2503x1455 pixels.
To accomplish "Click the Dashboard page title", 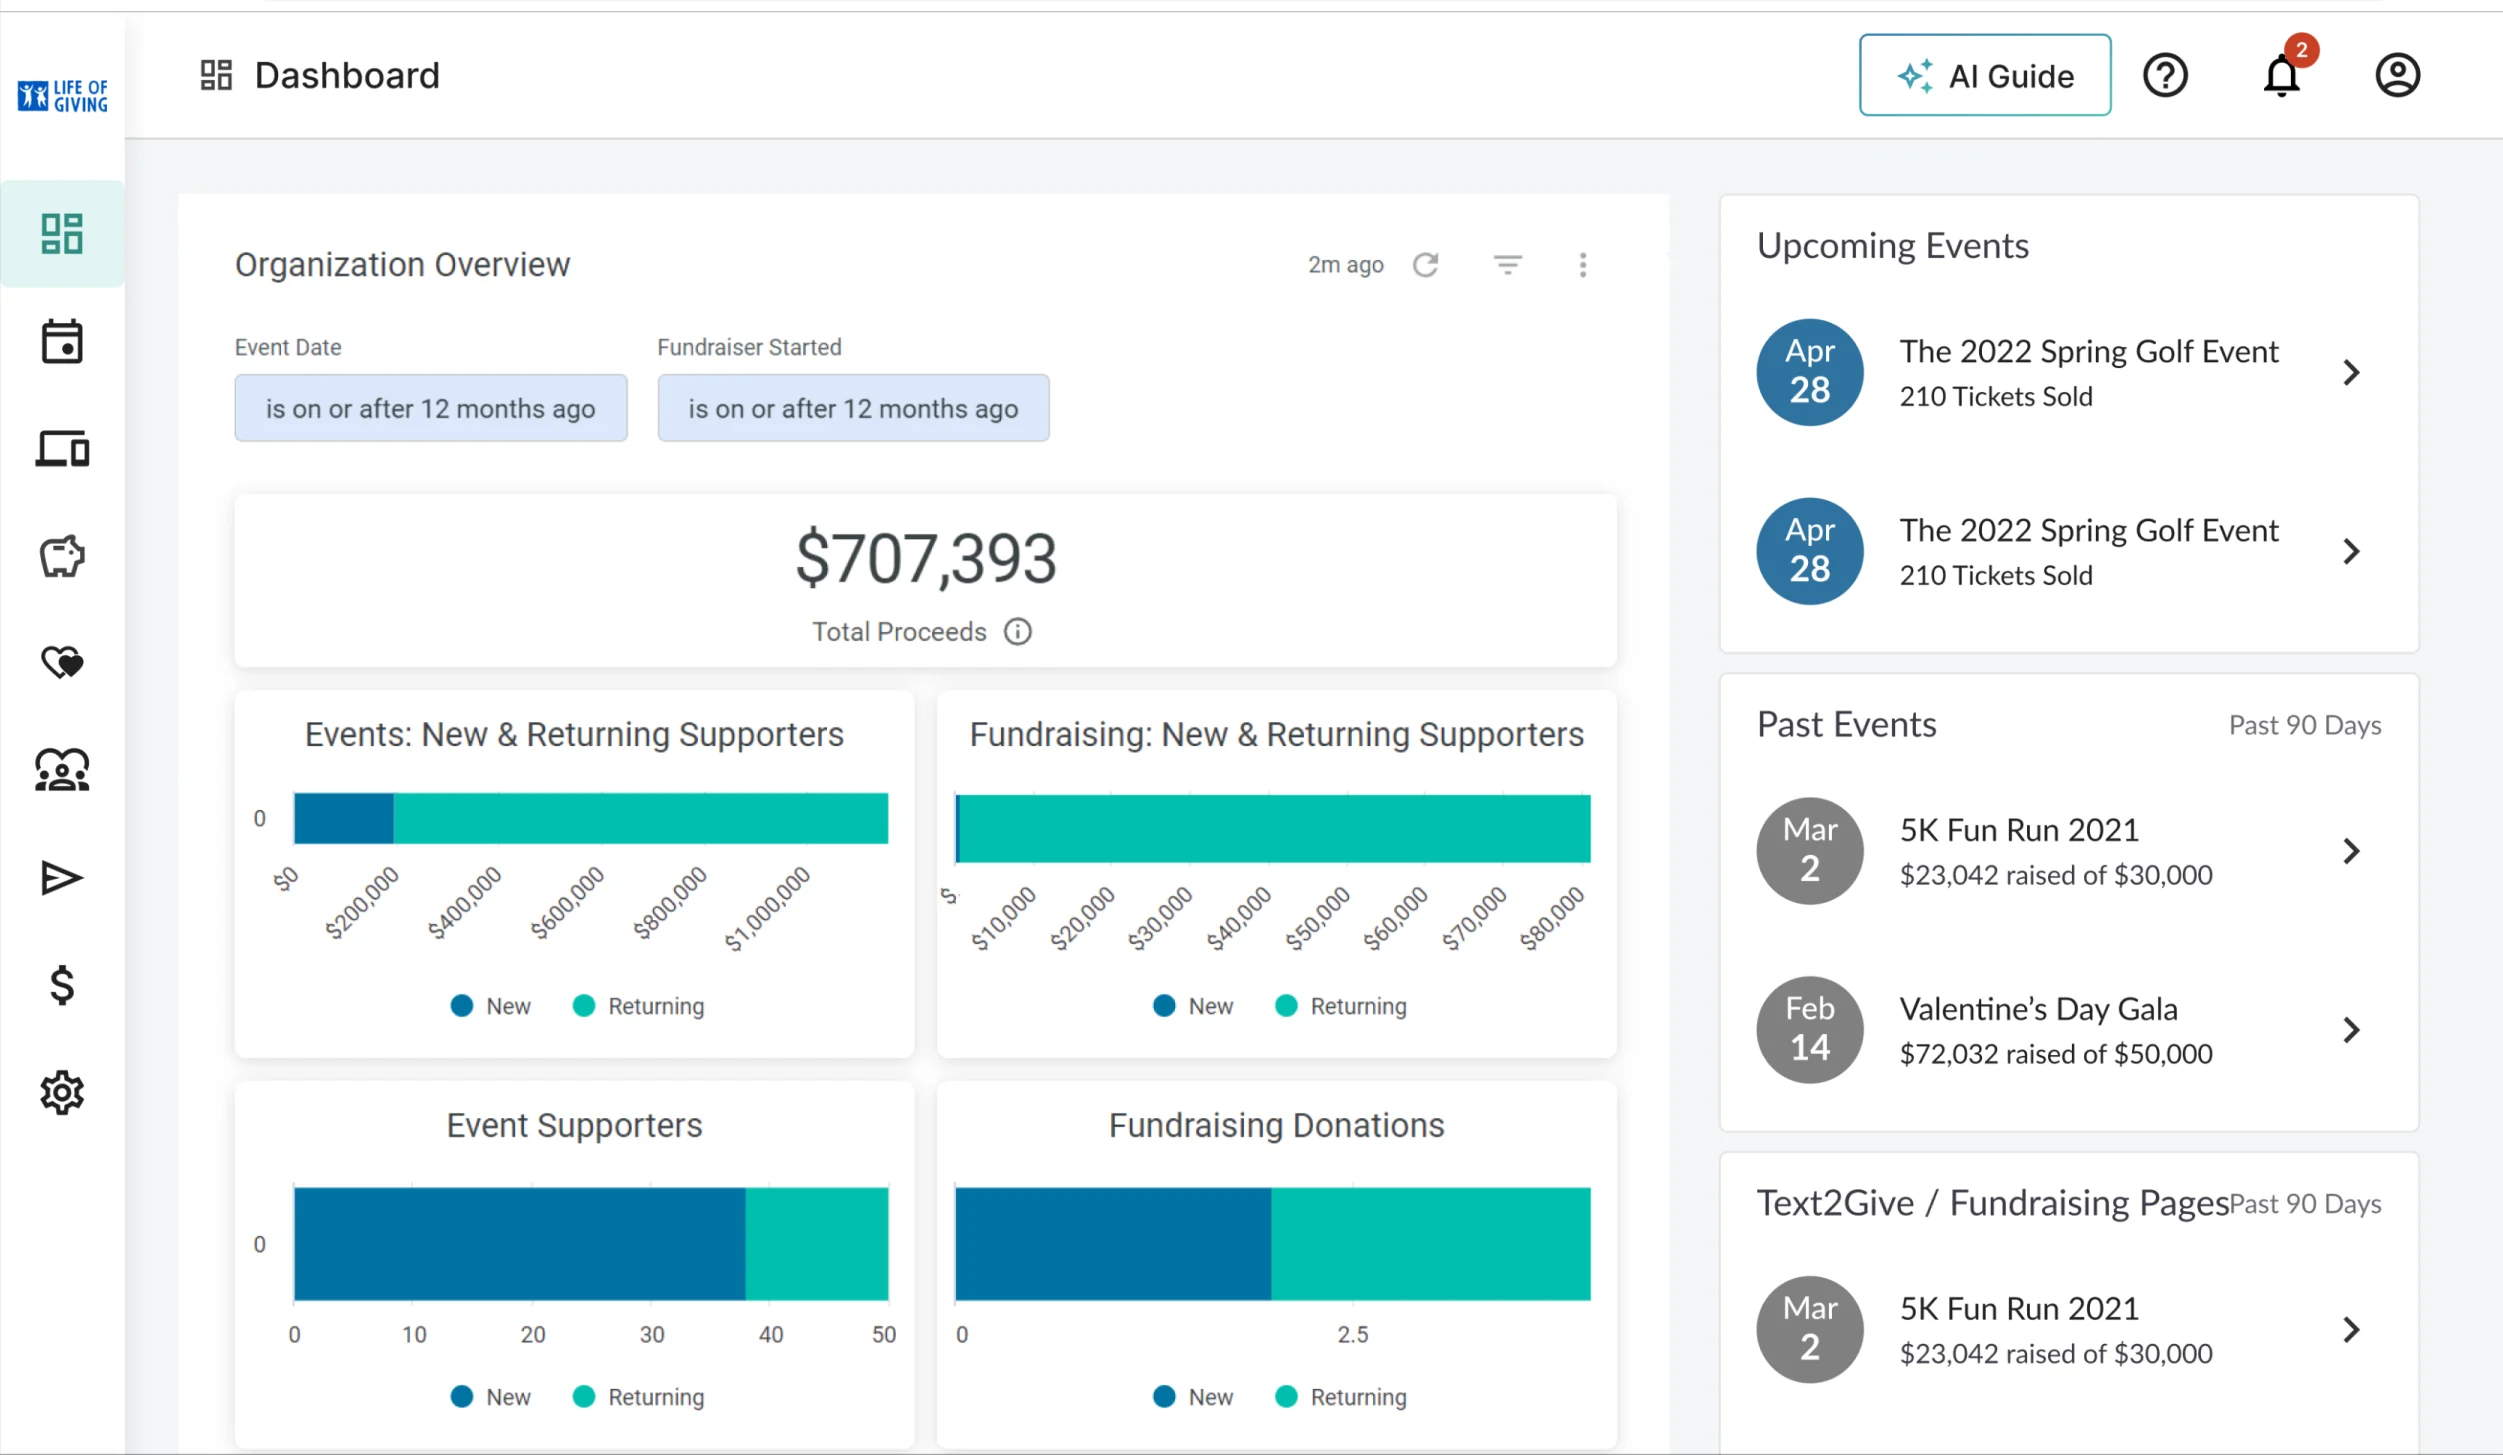I will (x=347, y=75).
